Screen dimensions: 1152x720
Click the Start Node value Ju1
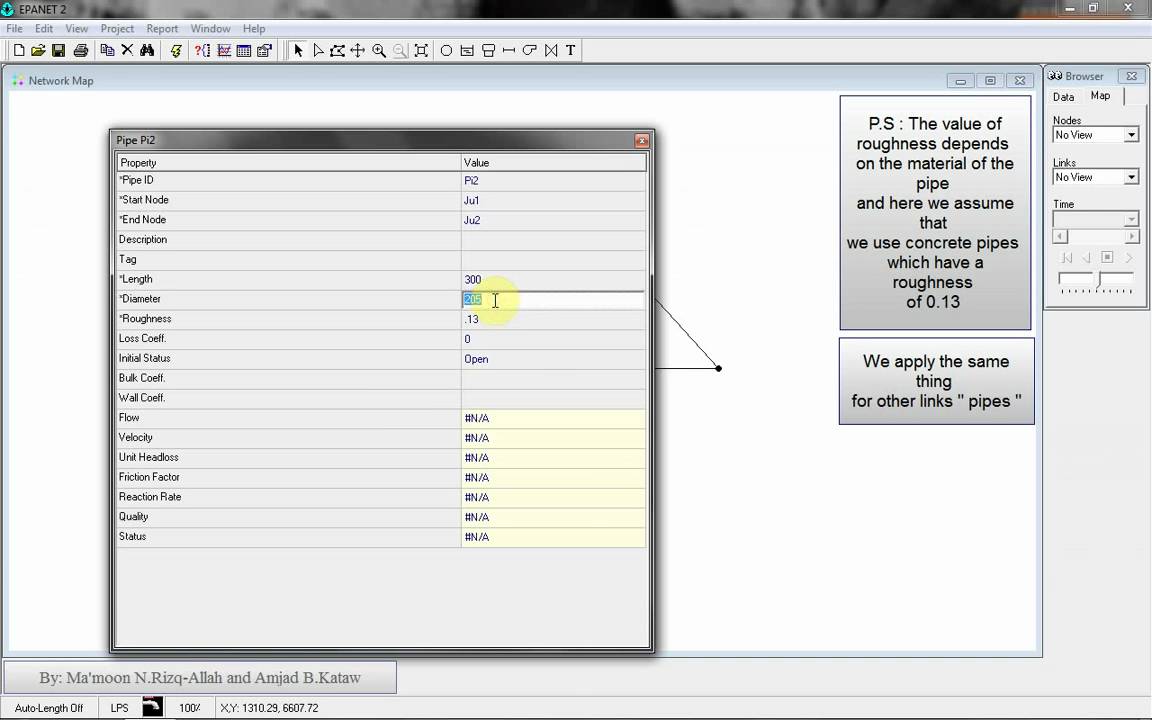coord(472,200)
